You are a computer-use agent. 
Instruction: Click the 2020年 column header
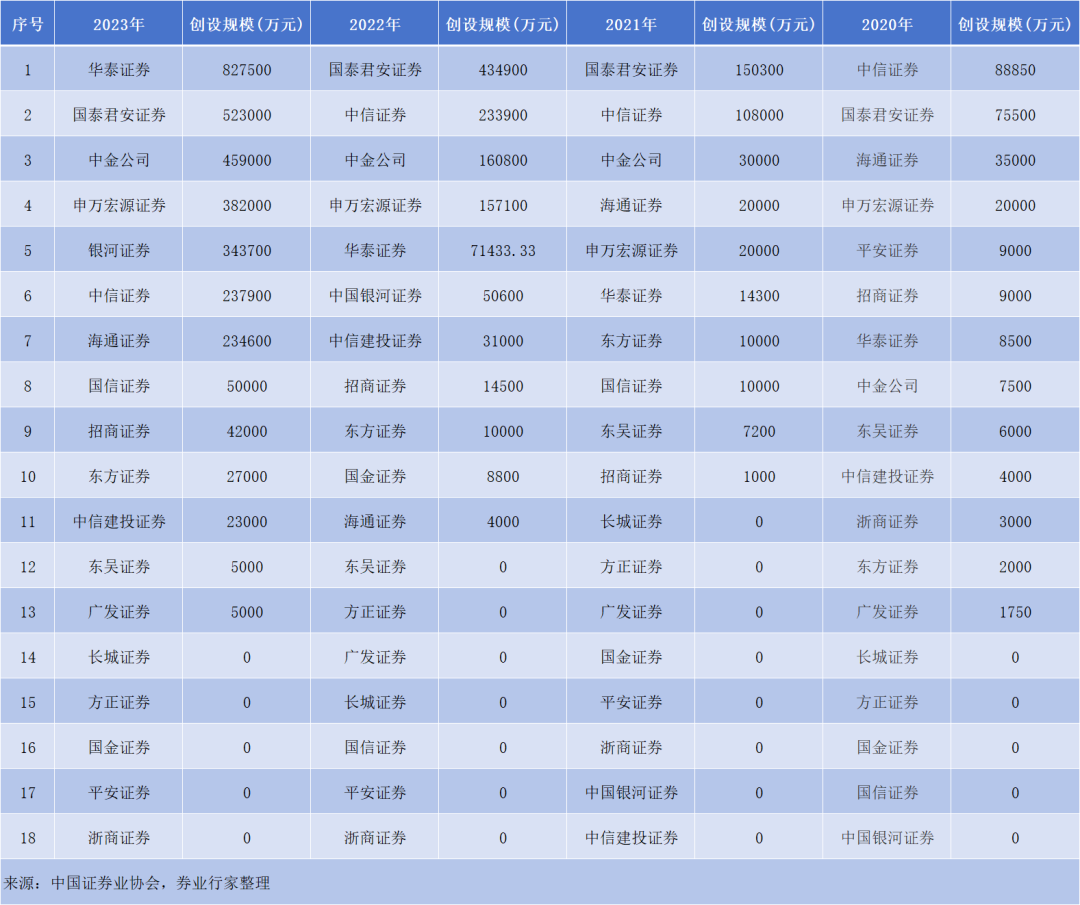887,25
